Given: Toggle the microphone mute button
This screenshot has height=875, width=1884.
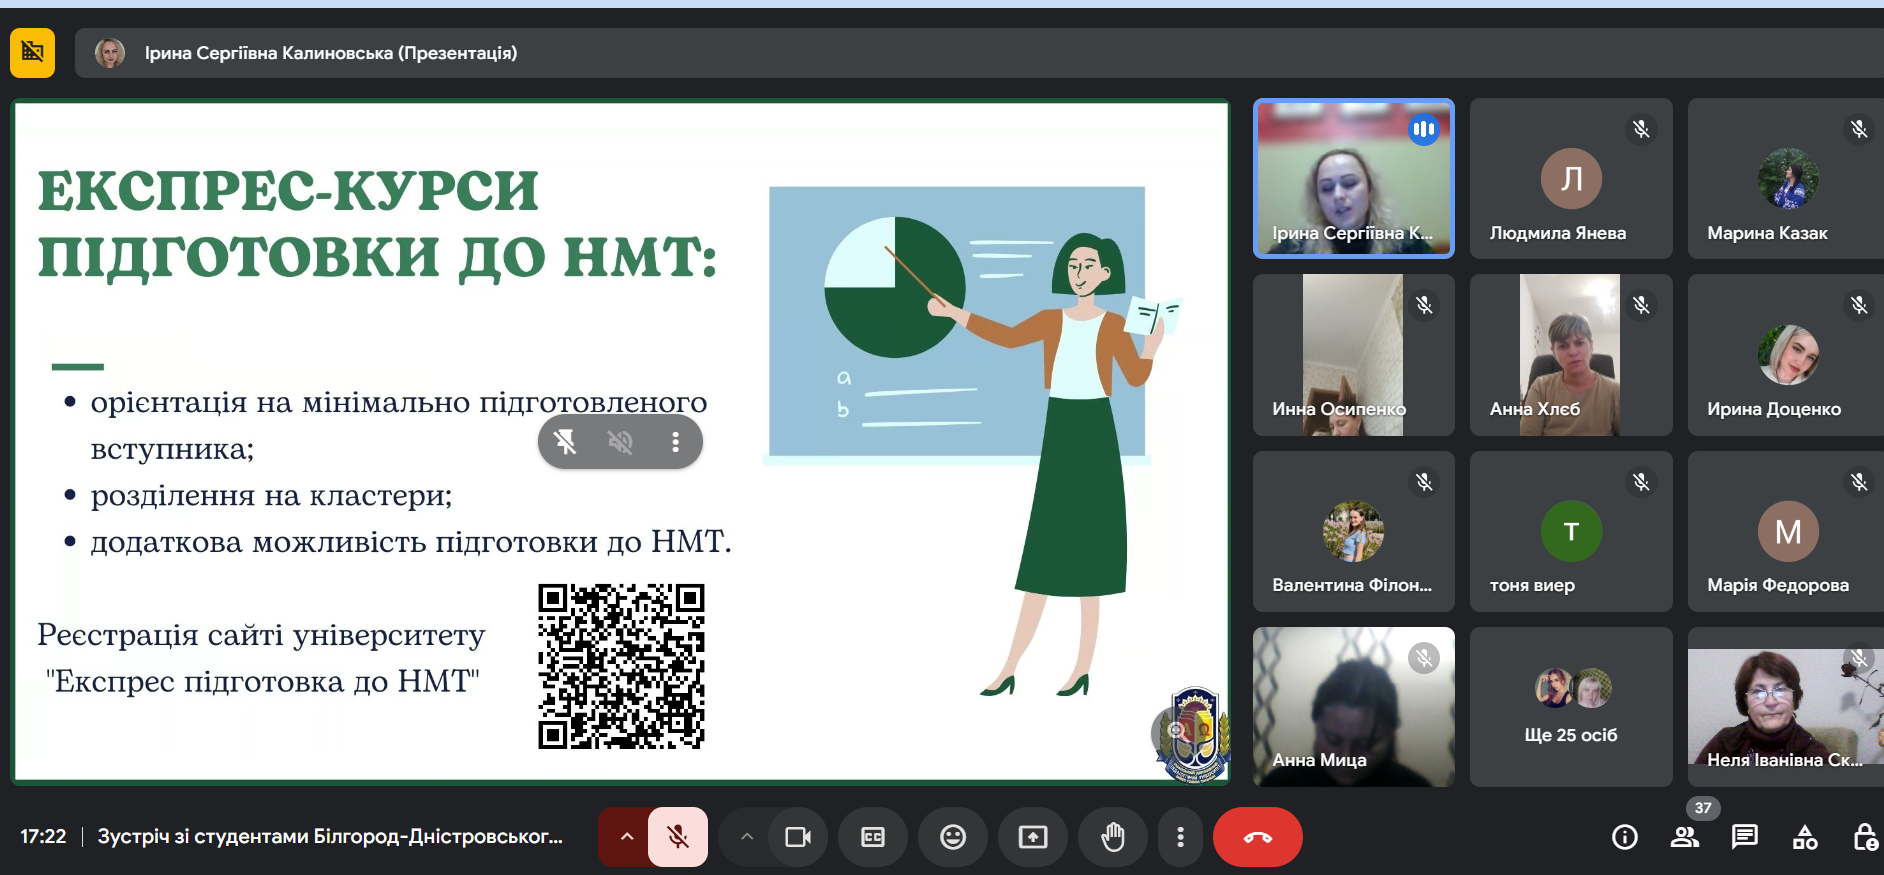Looking at the screenshot, I should tap(678, 837).
